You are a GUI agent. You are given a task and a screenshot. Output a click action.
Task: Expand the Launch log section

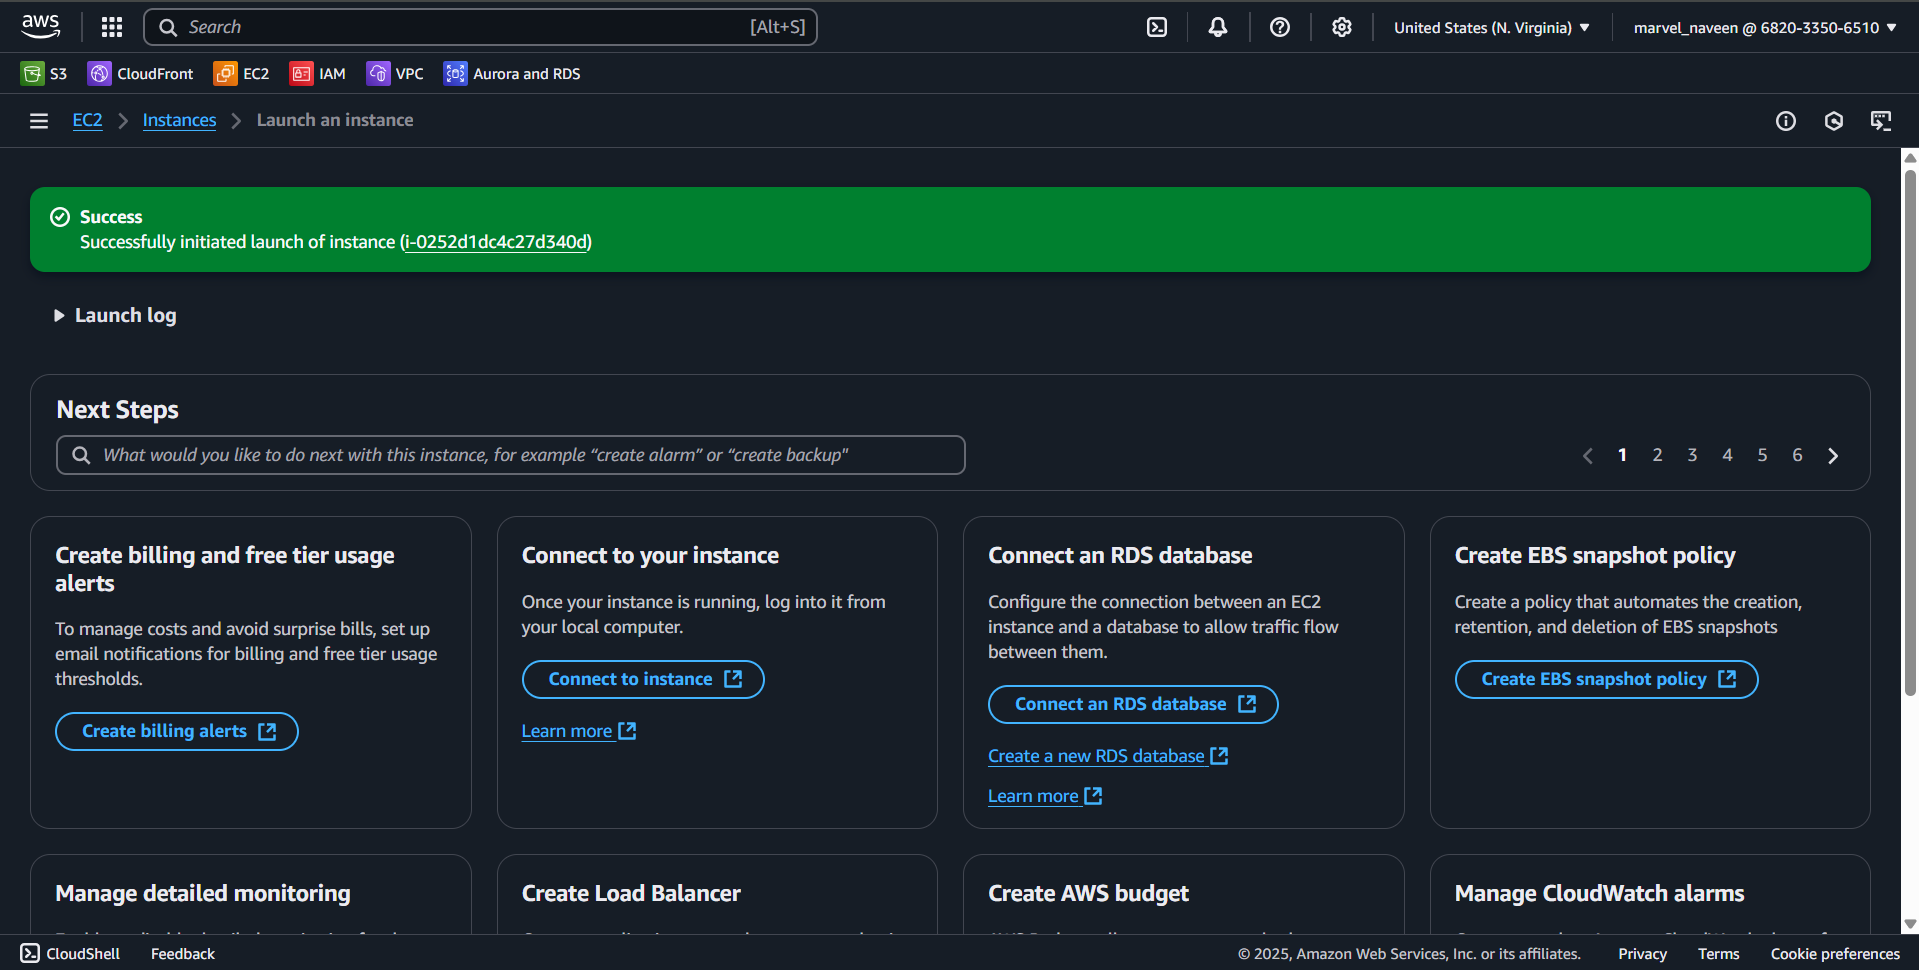115,316
